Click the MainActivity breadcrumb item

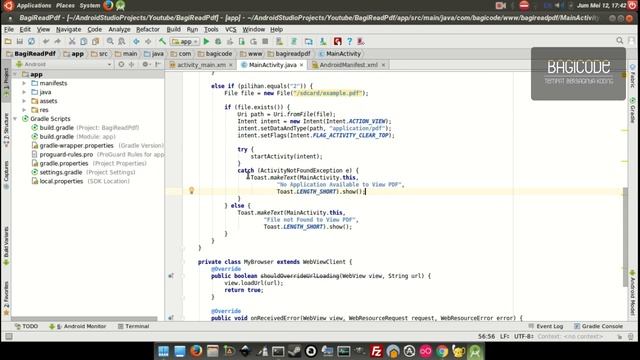coord(340,53)
